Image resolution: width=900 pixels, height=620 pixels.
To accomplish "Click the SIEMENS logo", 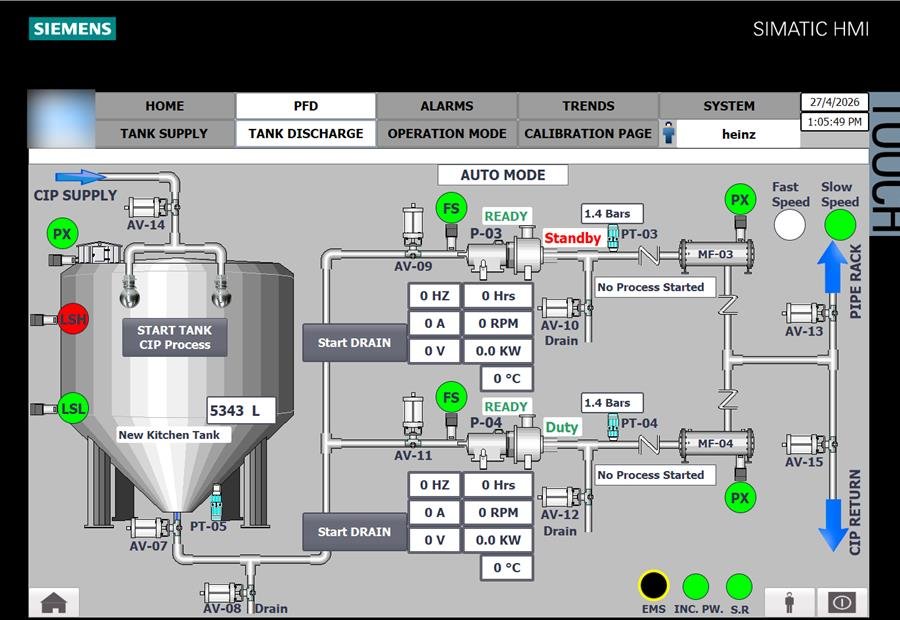I will (72, 29).
